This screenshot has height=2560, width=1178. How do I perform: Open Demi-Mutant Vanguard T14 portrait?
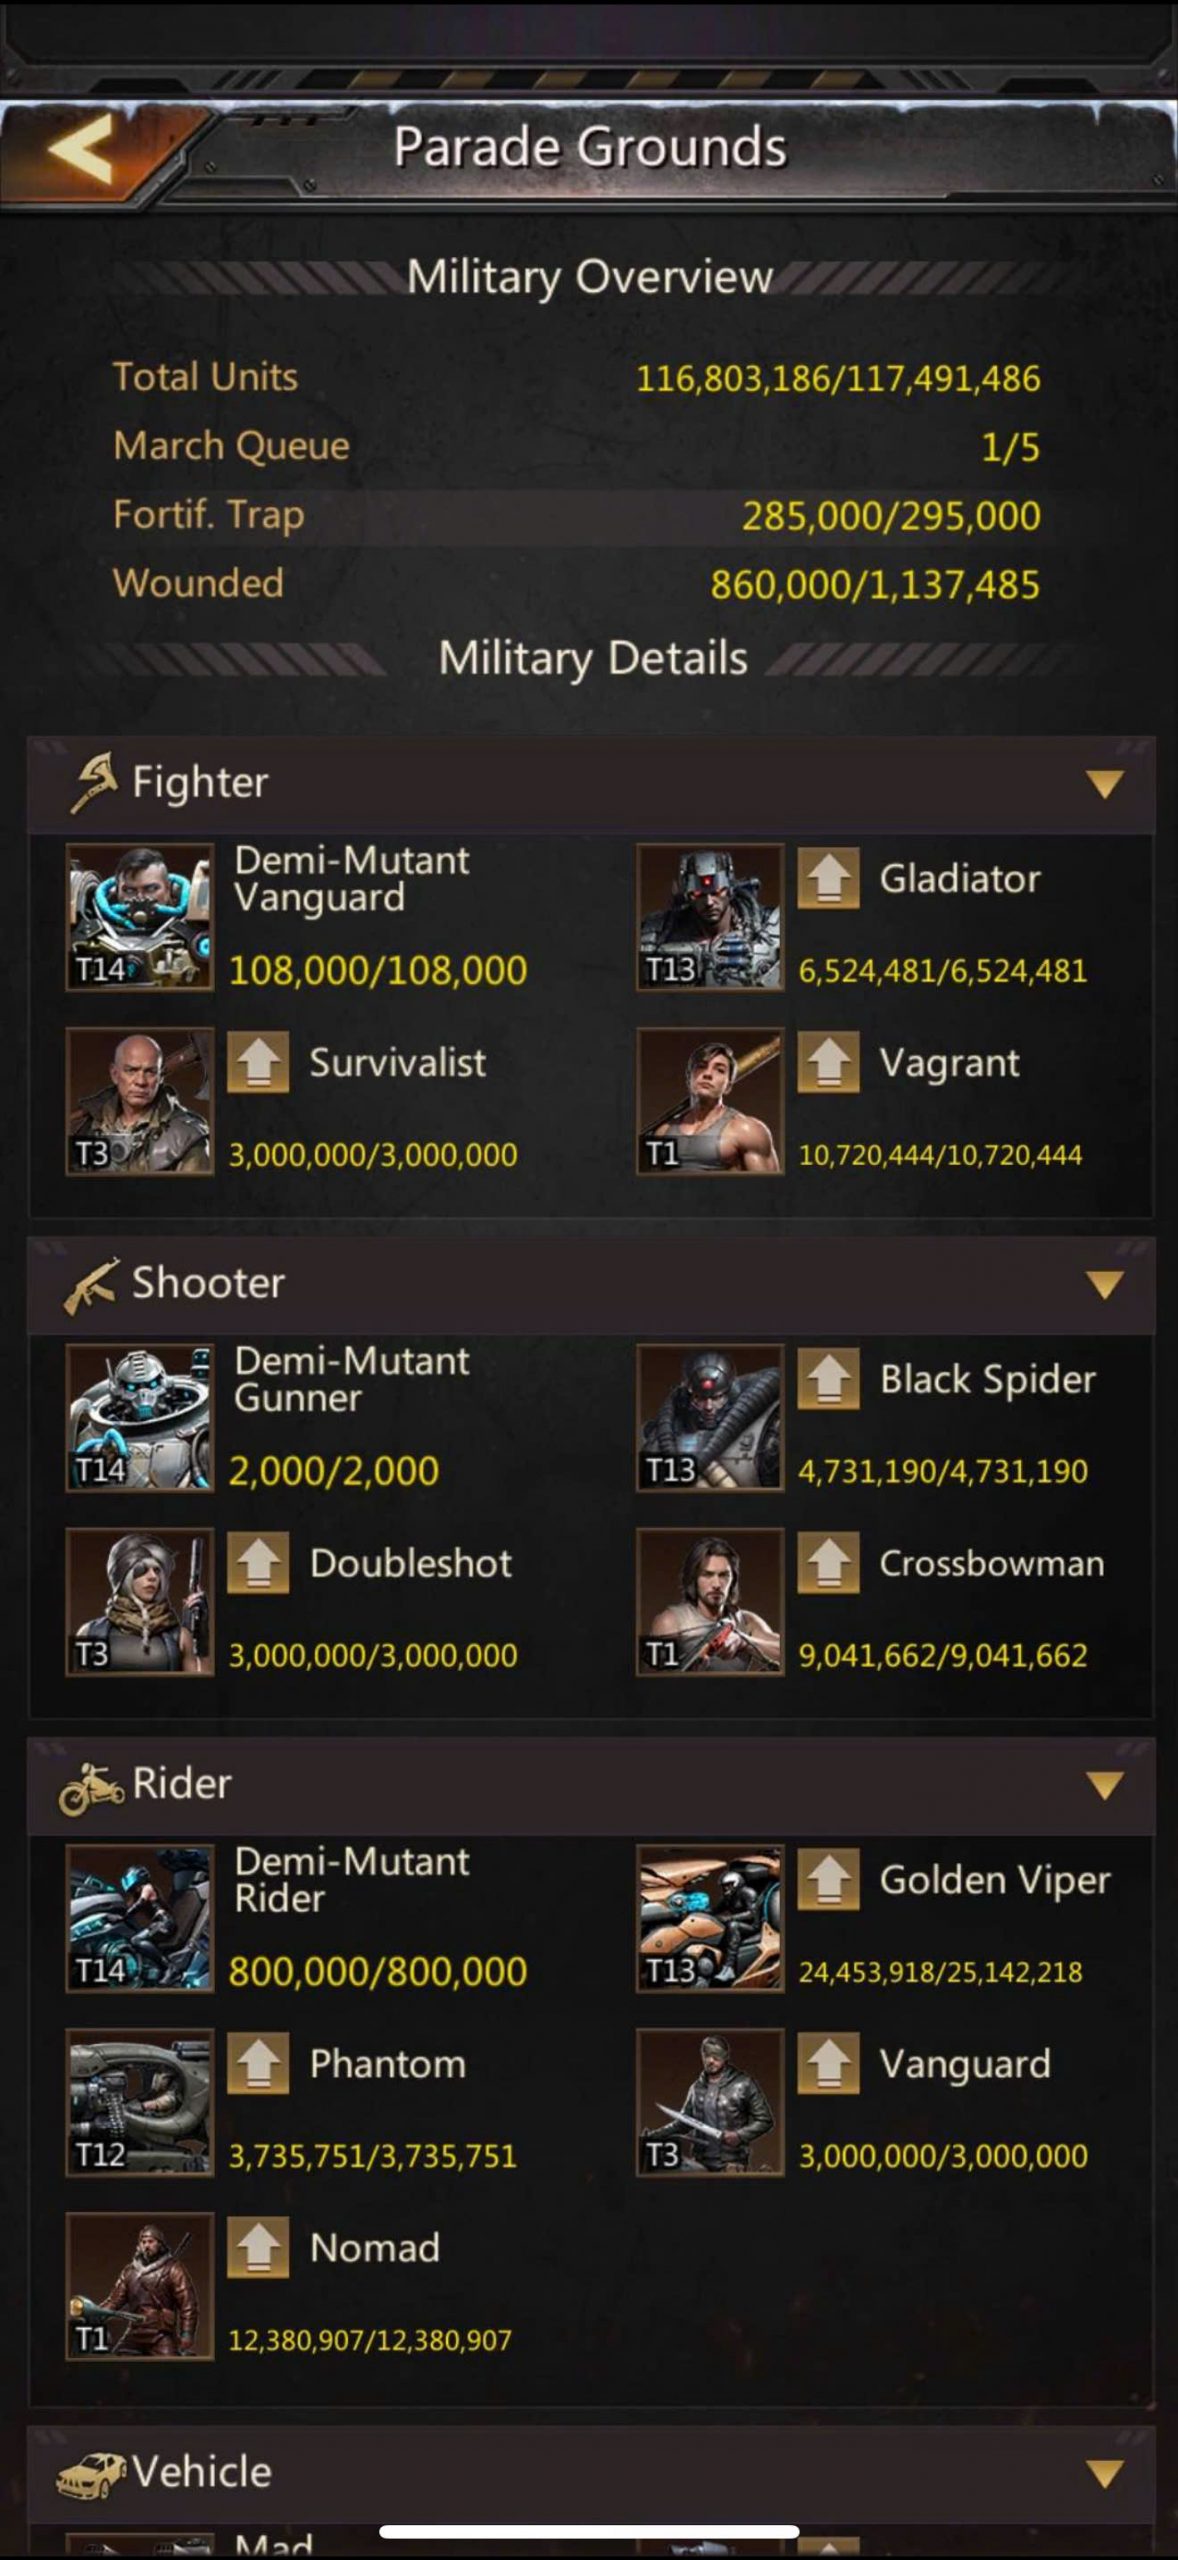point(140,917)
